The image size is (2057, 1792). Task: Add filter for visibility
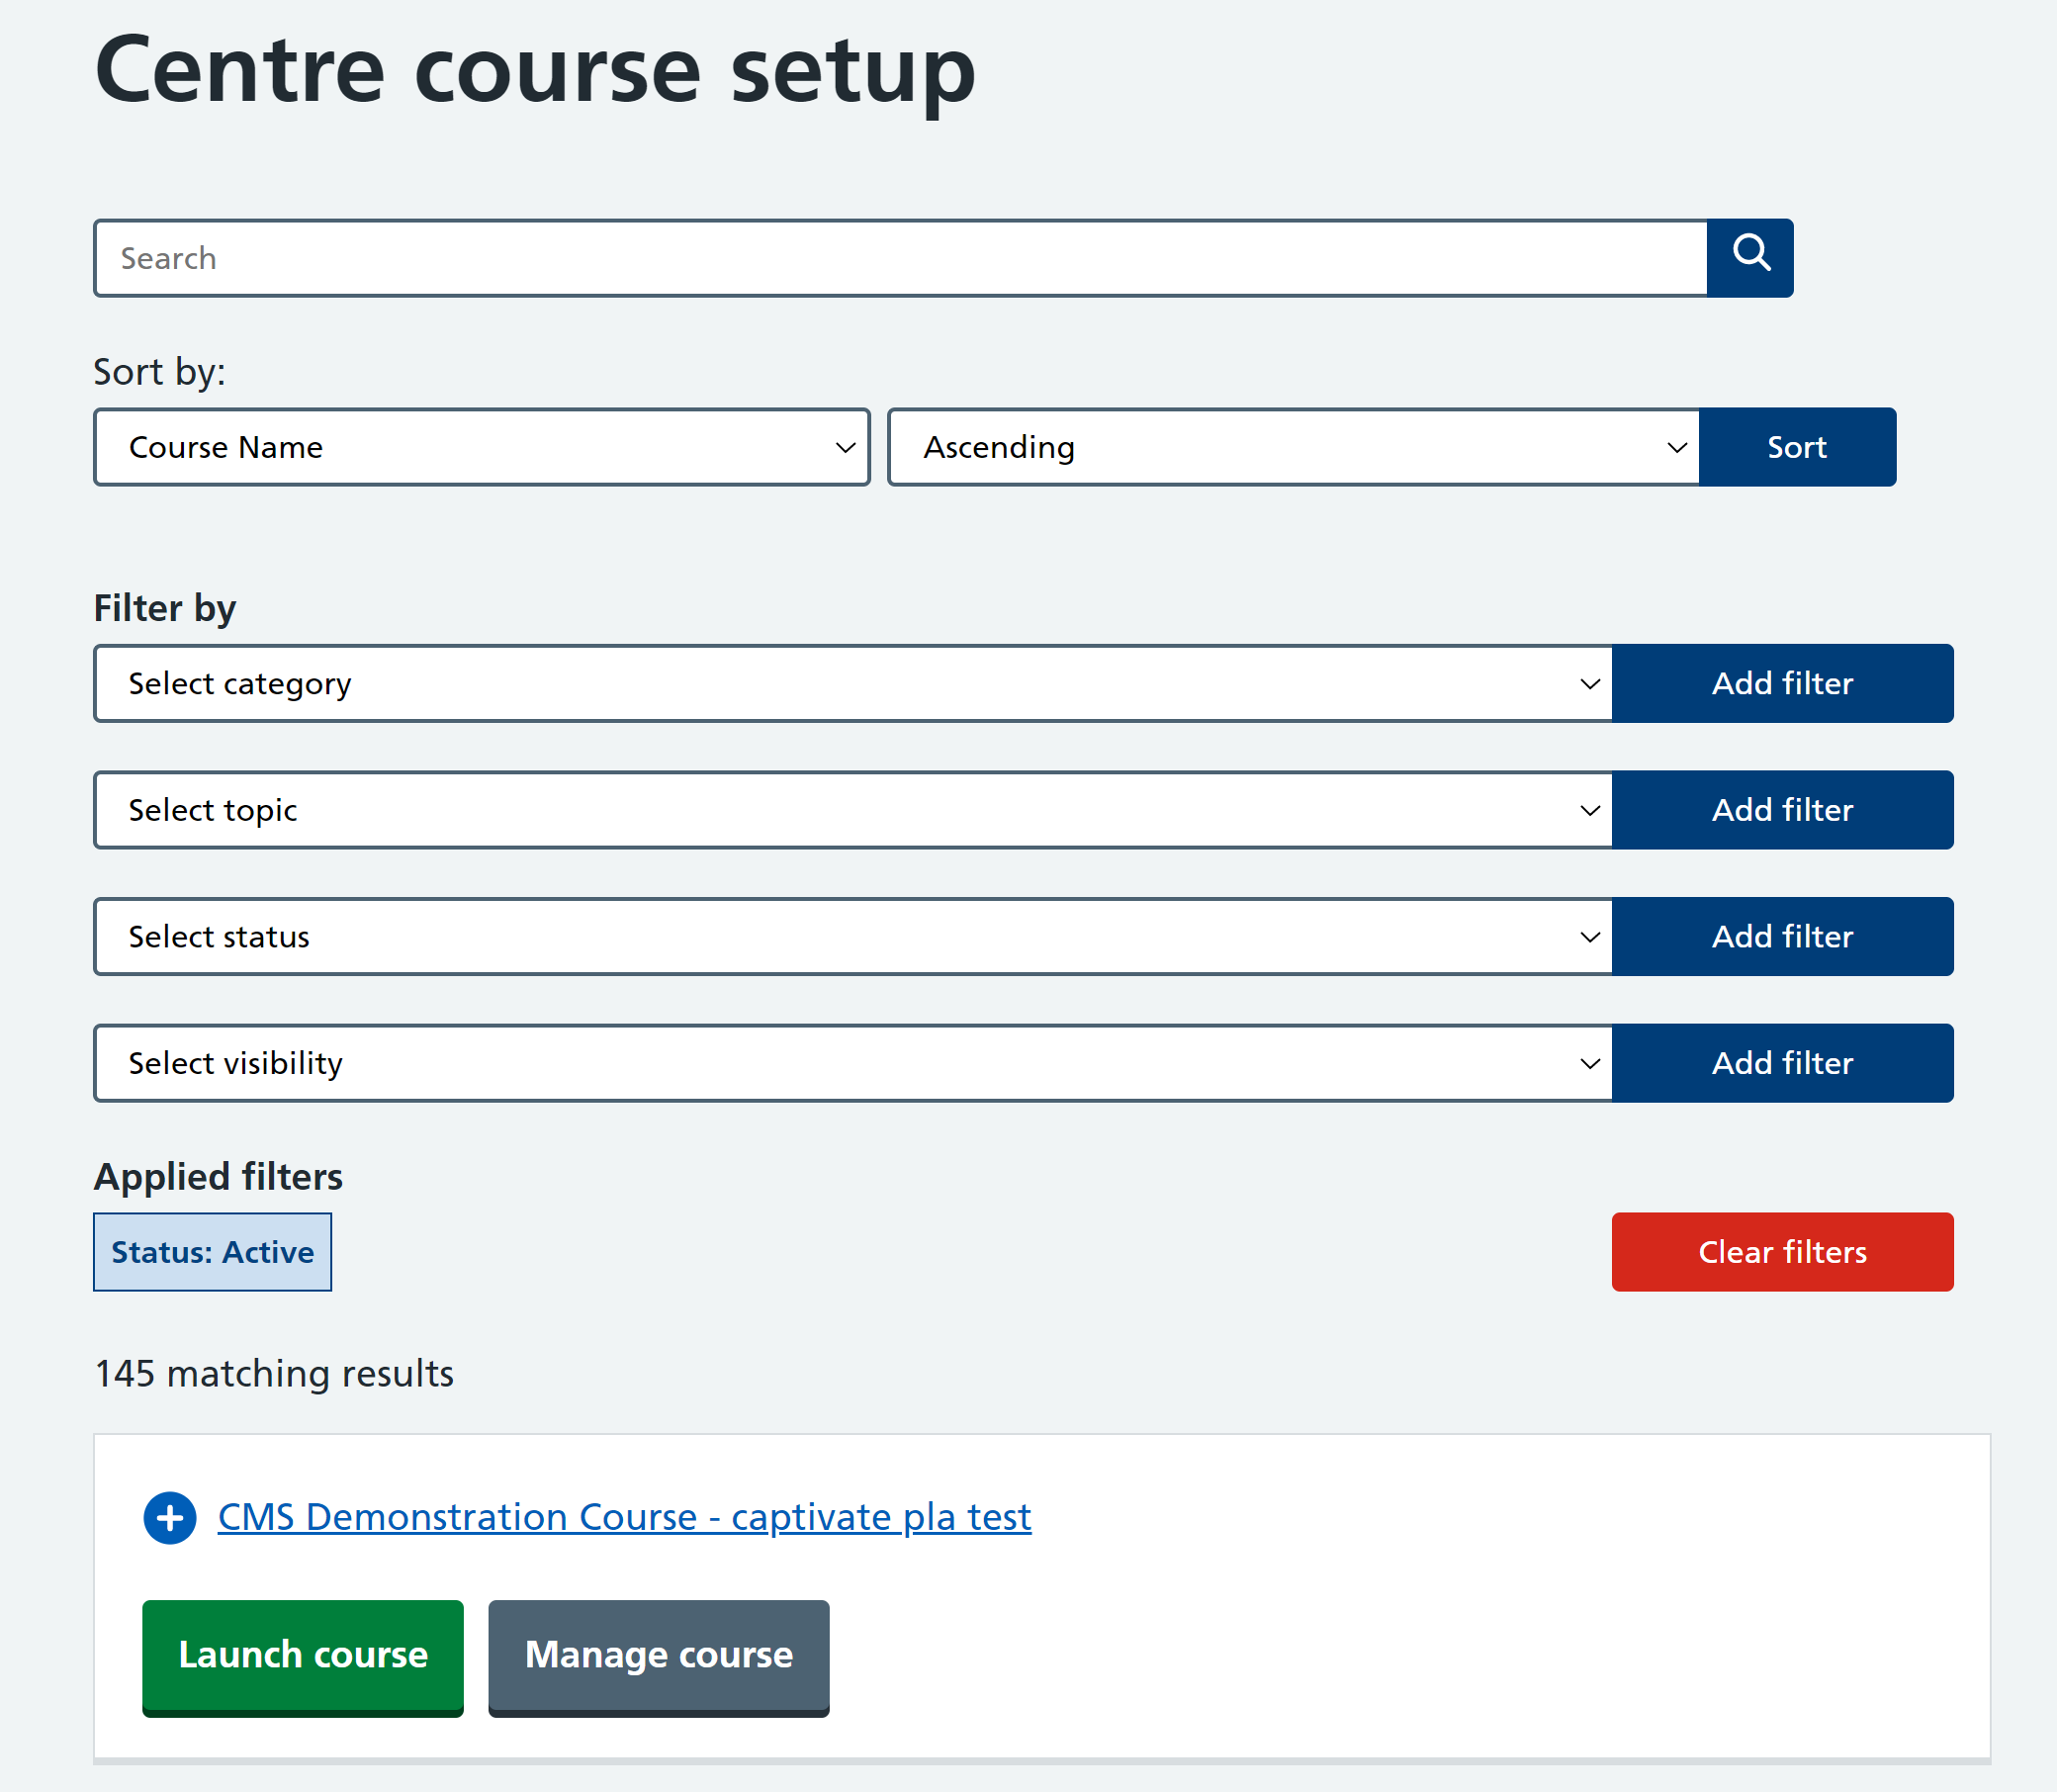click(1781, 1063)
